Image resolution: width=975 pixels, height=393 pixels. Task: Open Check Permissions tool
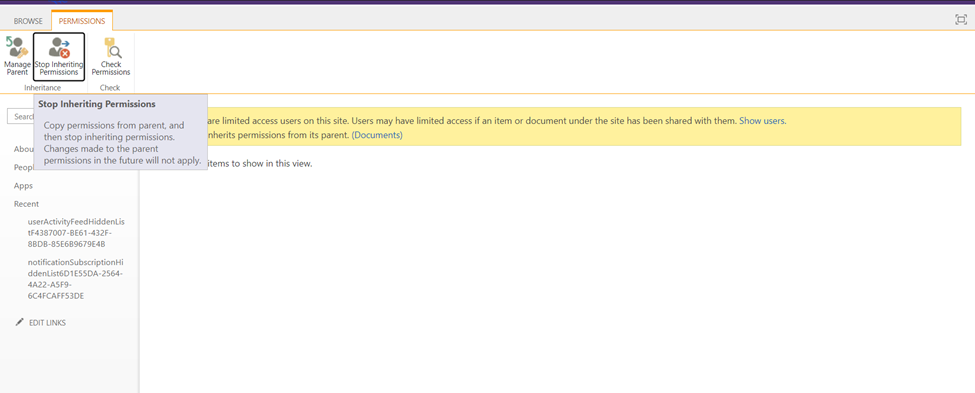[111, 56]
